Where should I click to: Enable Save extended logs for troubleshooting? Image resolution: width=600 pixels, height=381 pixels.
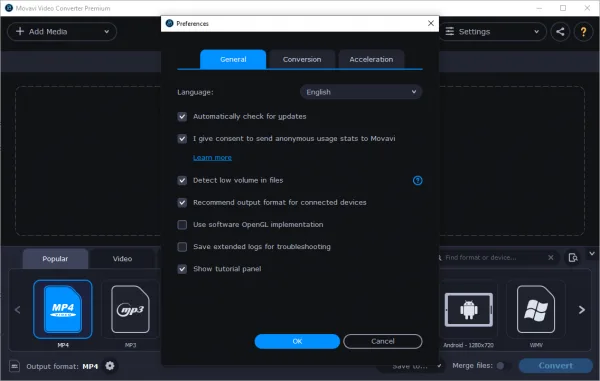(x=182, y=247)
